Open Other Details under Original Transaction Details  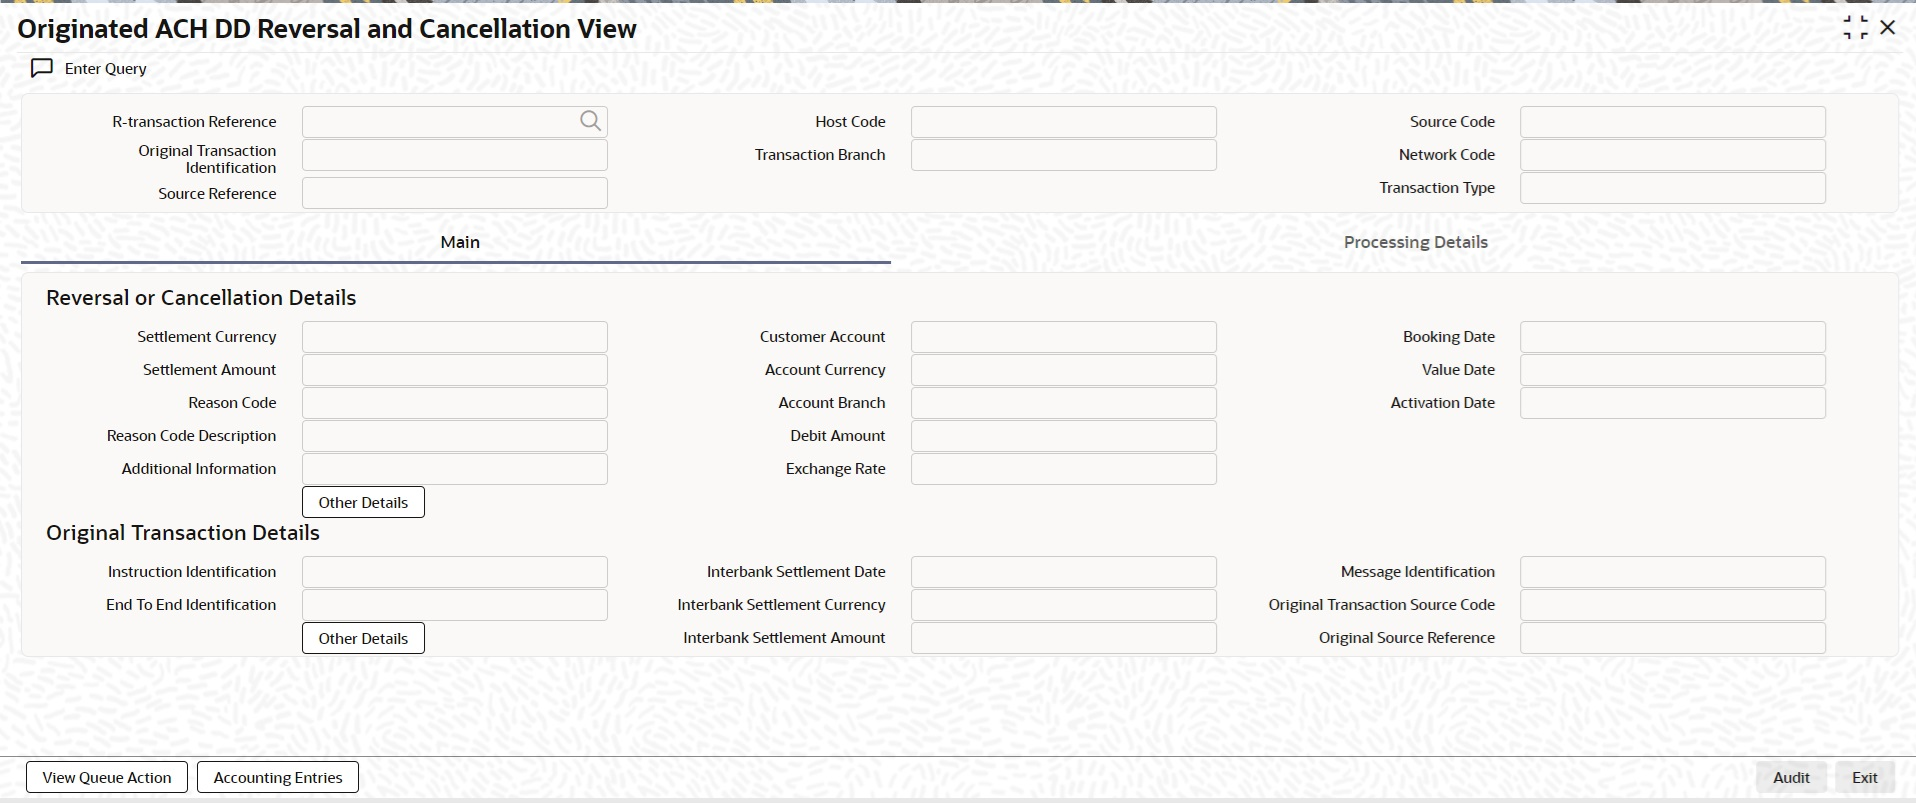pyautogui.click(x=363, y=638)
